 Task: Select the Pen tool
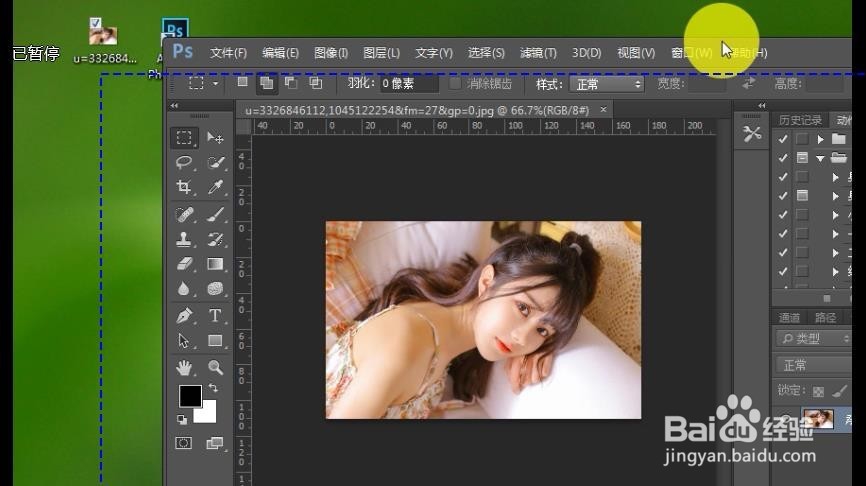click(x=184, y=315)
